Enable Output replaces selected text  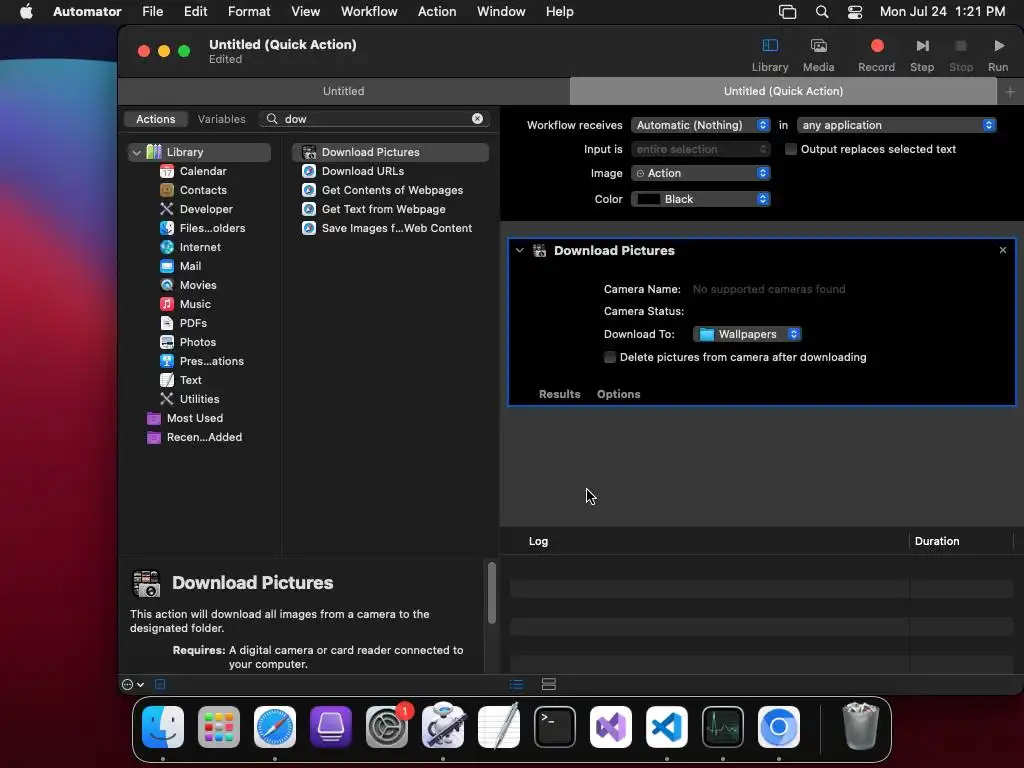pos(791,149)
